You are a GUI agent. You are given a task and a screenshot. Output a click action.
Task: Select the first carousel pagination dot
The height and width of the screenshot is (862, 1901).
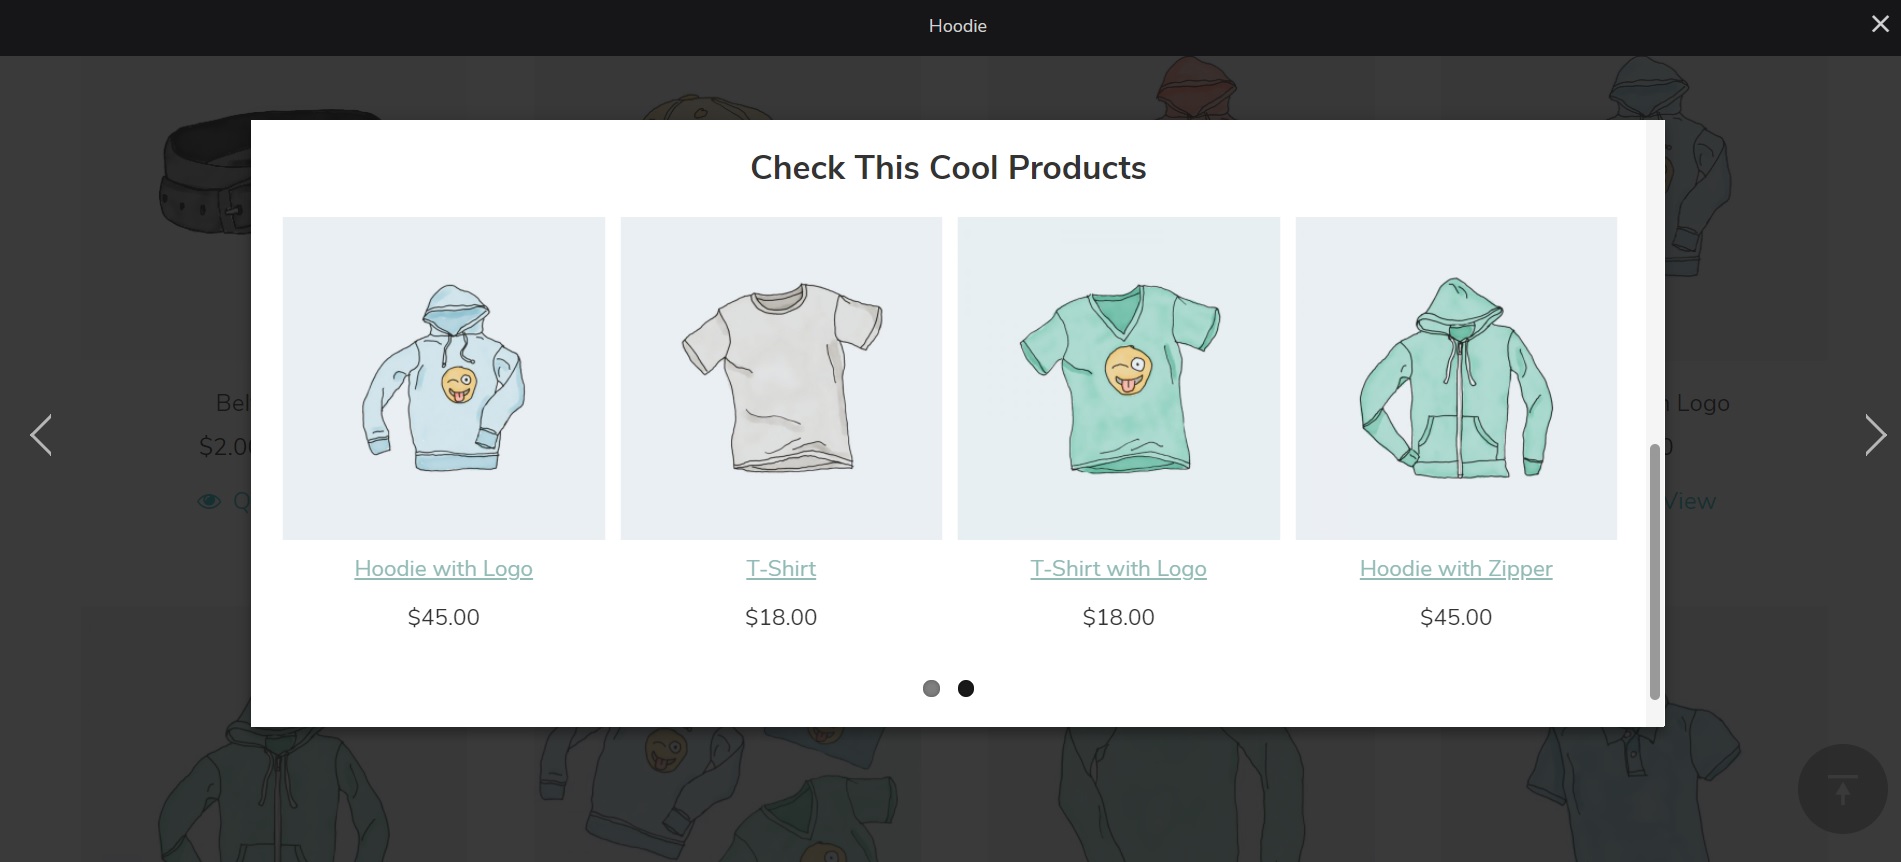tap(931, 688)
